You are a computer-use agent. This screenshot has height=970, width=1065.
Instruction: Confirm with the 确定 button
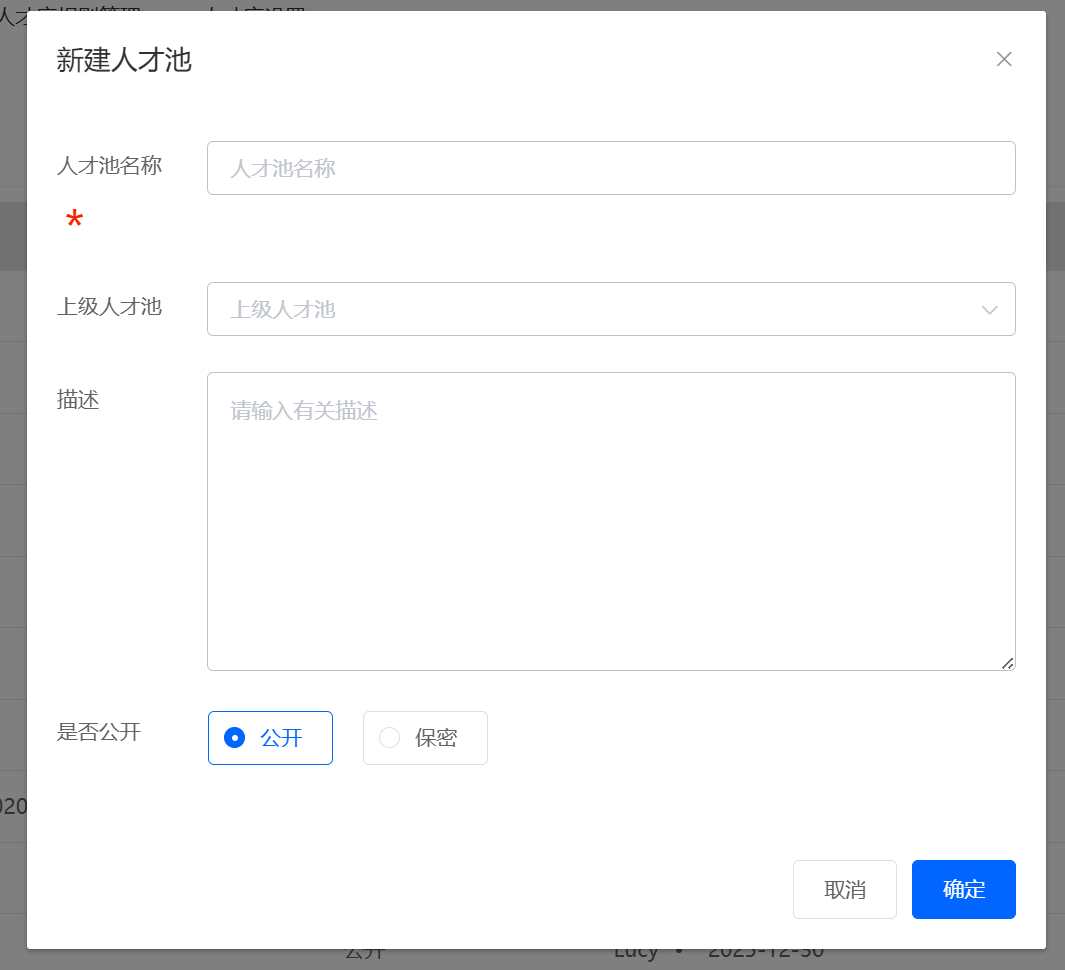963,889
